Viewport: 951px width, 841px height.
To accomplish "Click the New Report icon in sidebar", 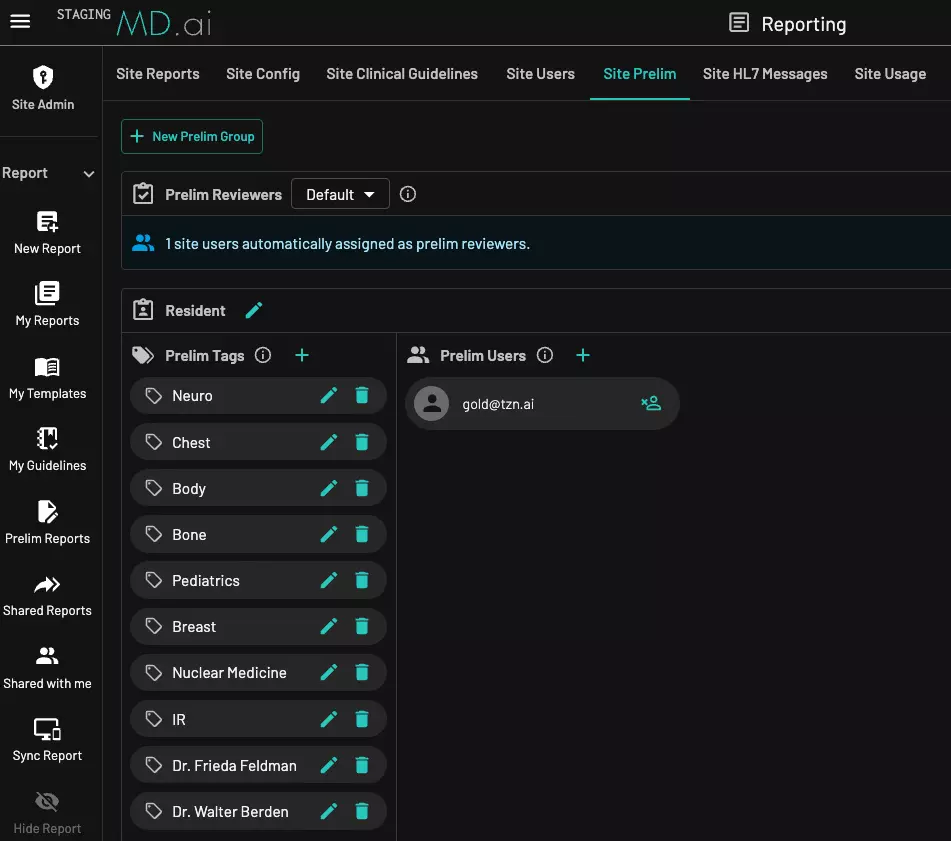I will [46, 224].
